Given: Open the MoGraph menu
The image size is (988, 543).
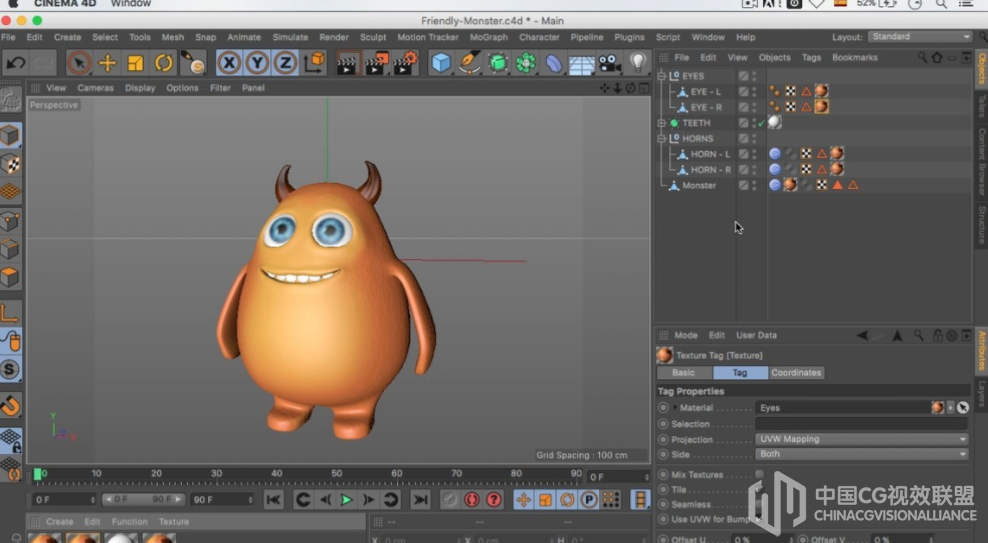Looking at the screenshot, I should coord(488,37).
